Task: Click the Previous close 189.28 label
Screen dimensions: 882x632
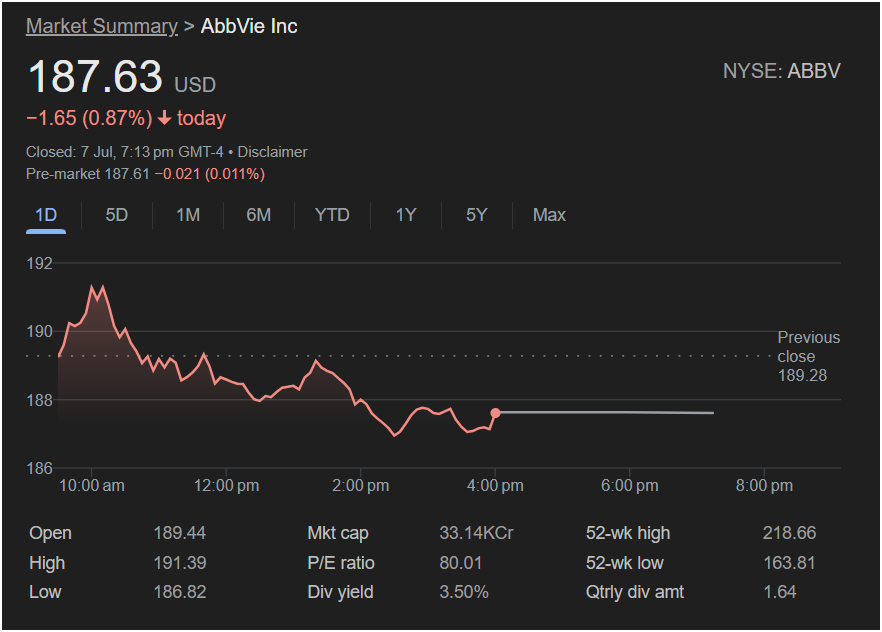Action: pos(808,356)
